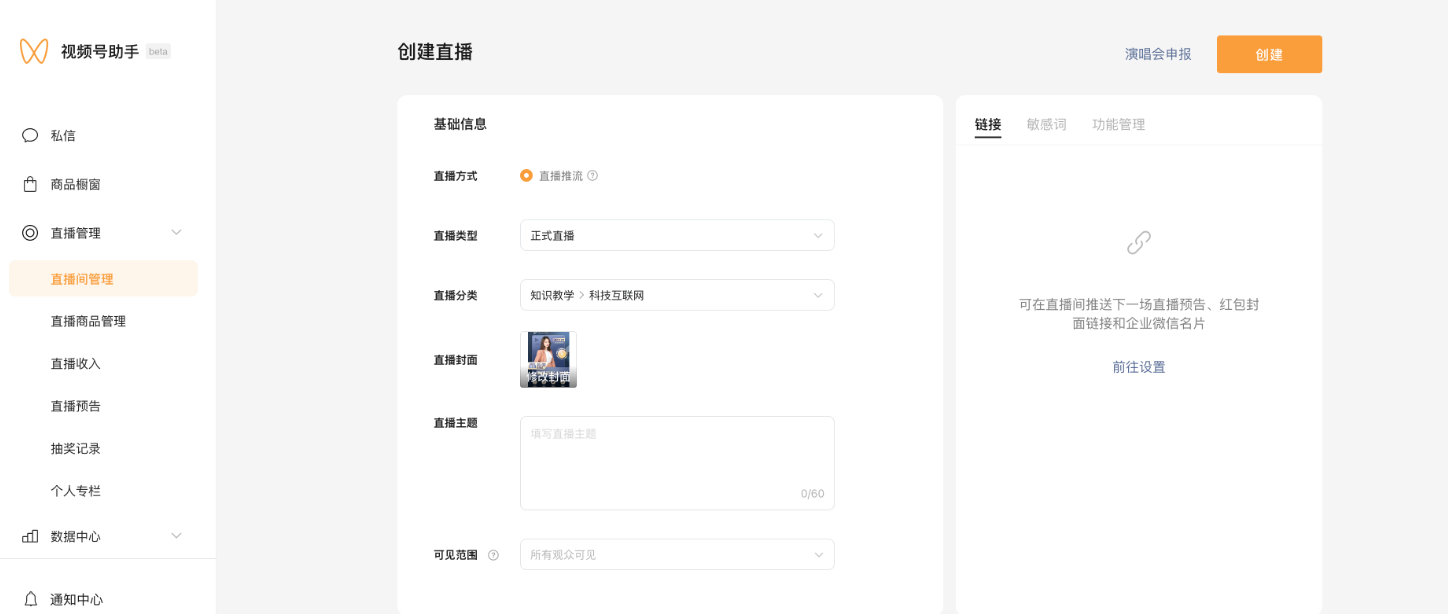Switch to the 功能管理 tab

coord(1118,124)
